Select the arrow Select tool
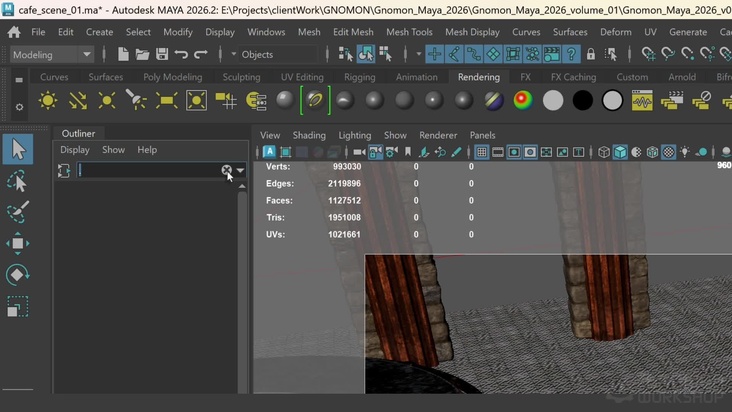 tap(18, 150)
